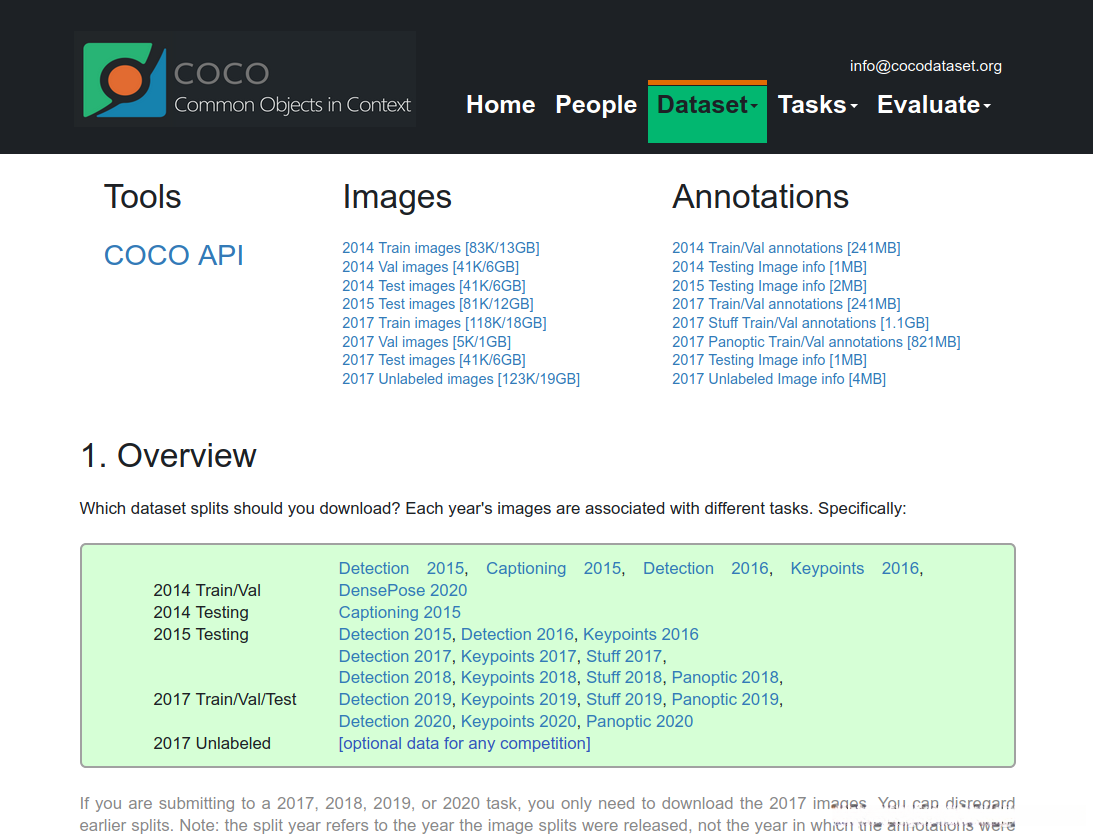The width and height of the screenshot is (1093, 838).
Task: Open Detection 2016 link in 2015 Testing row
Action: [x=517, y=634]
